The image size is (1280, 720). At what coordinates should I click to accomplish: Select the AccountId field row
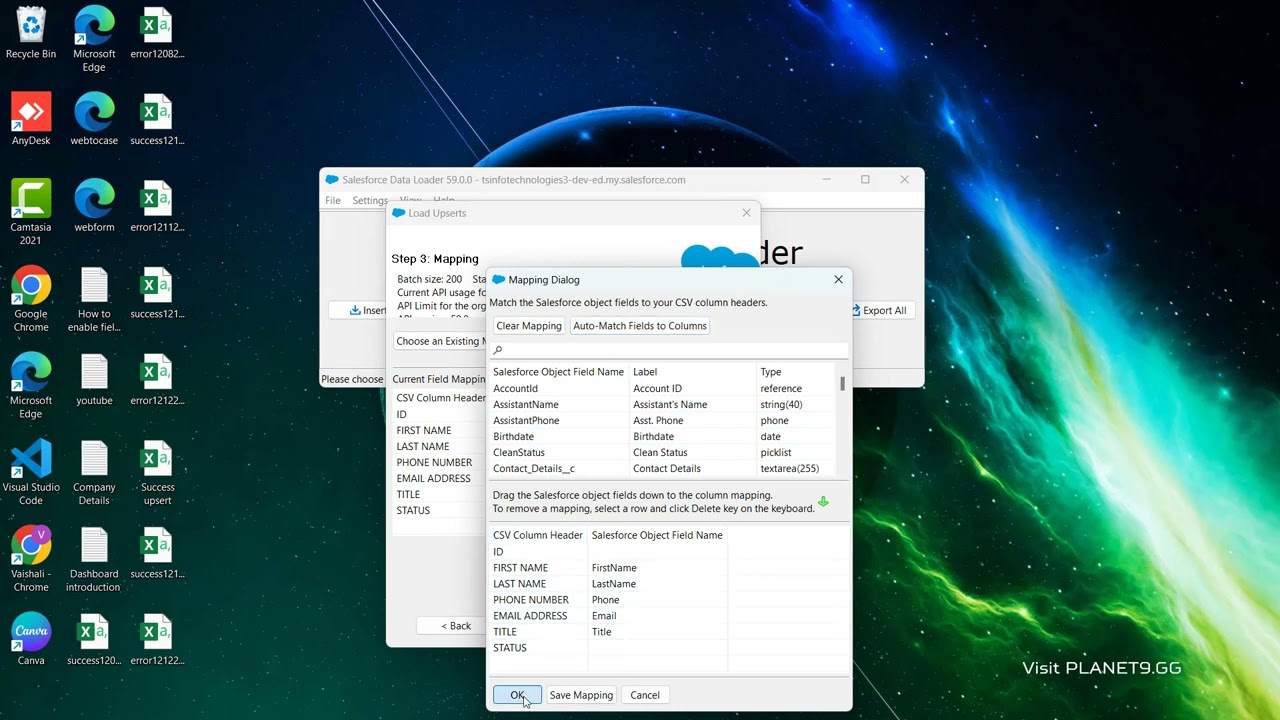[x=662, y=388]
